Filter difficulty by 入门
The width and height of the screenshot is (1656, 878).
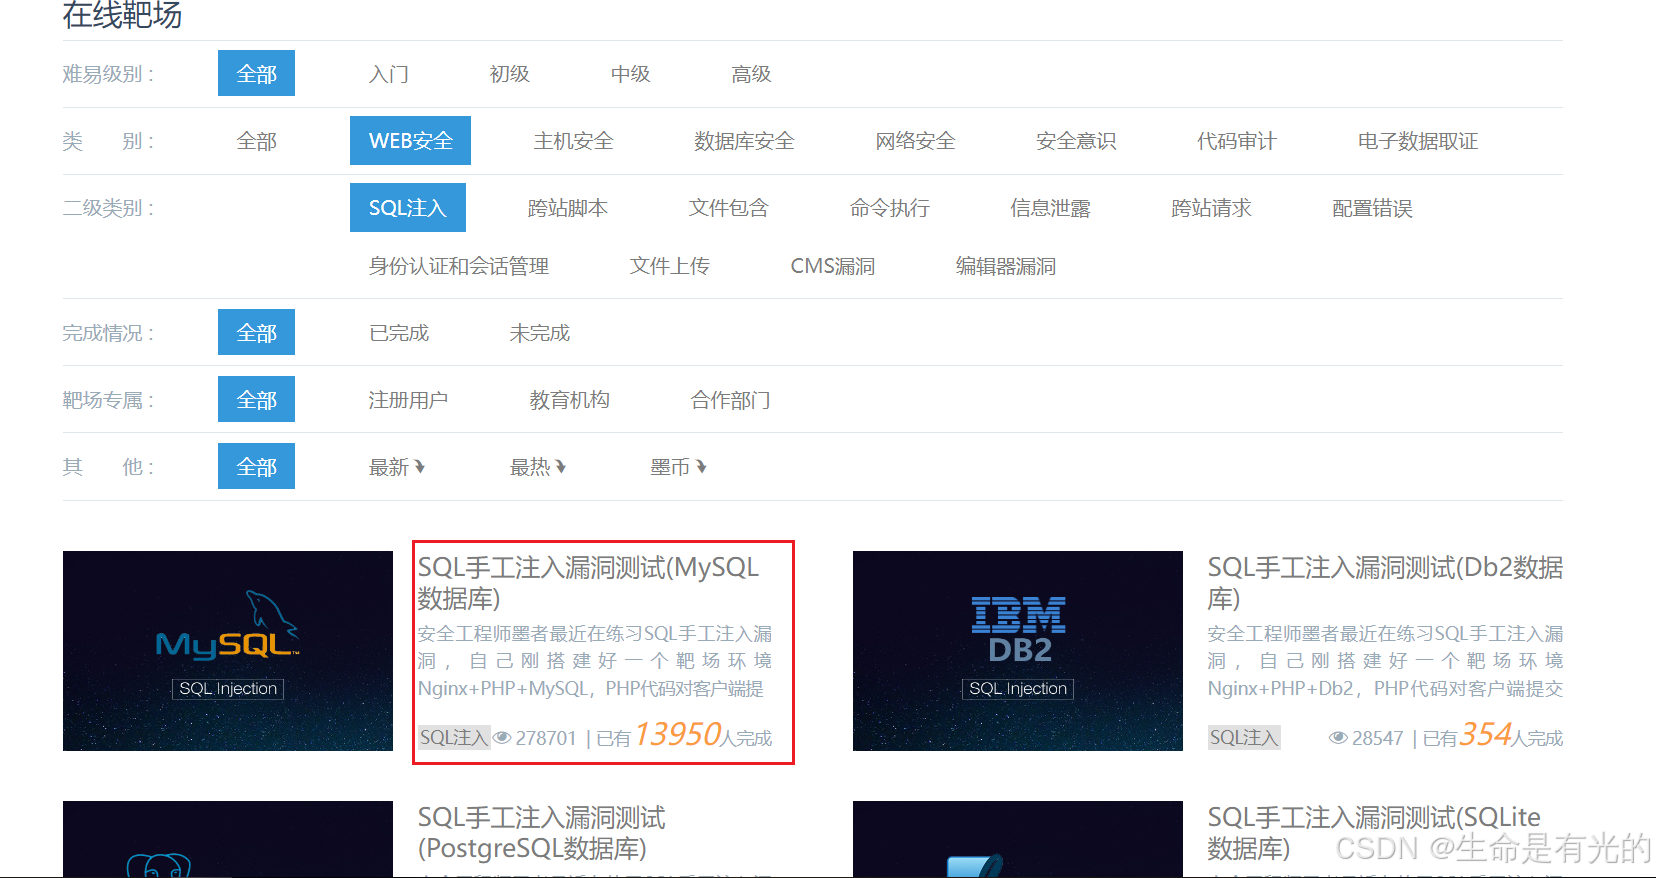coord(389,74)
